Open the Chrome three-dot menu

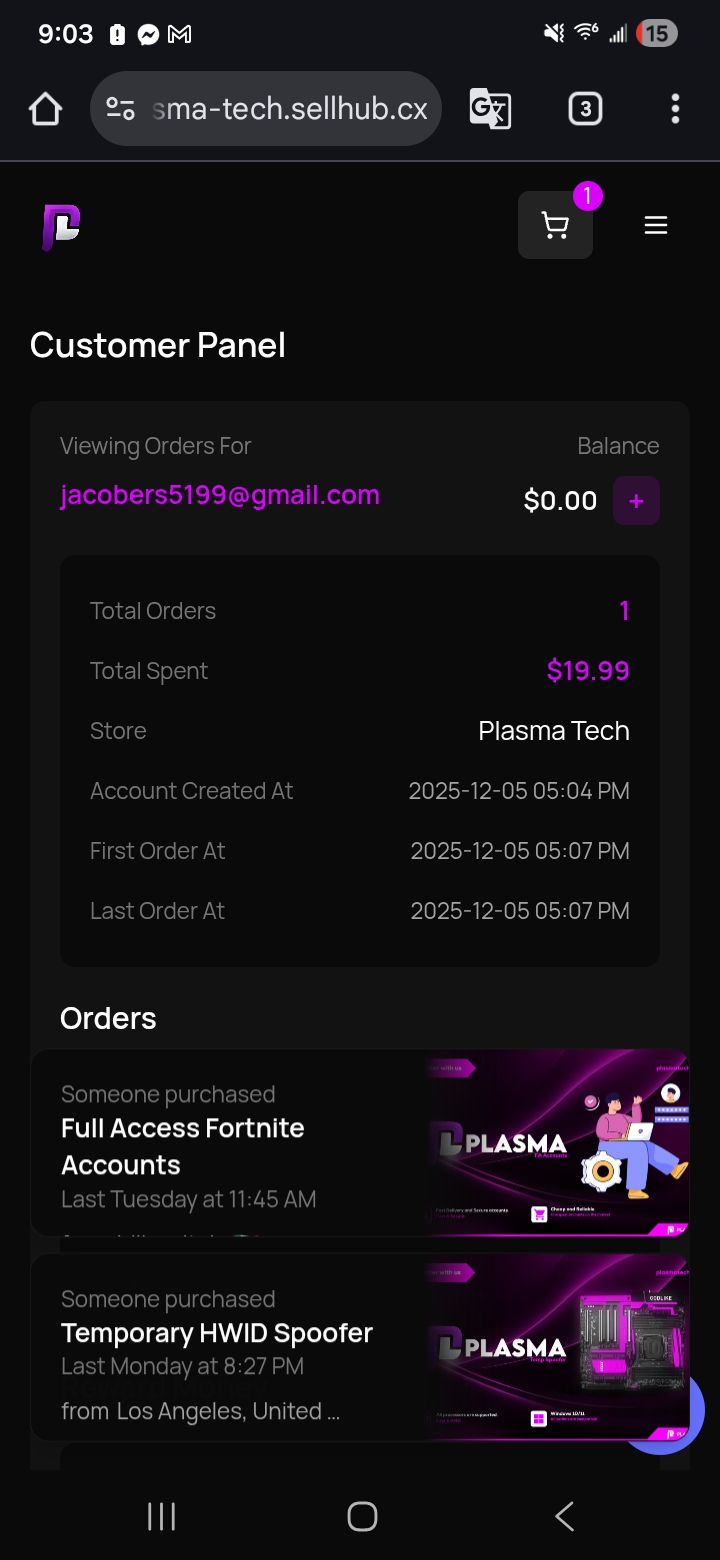coord(676,109)
